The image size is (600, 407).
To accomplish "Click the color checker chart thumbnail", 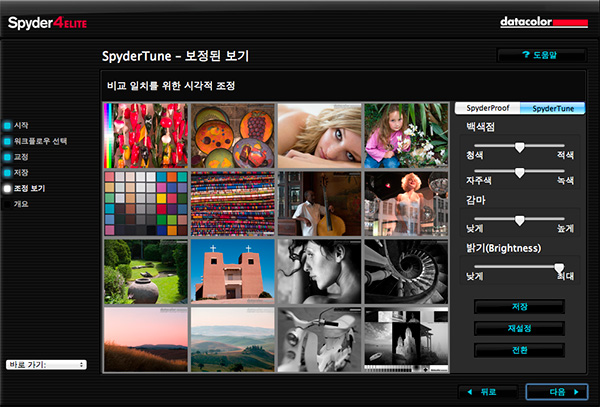I will (146, 203).
